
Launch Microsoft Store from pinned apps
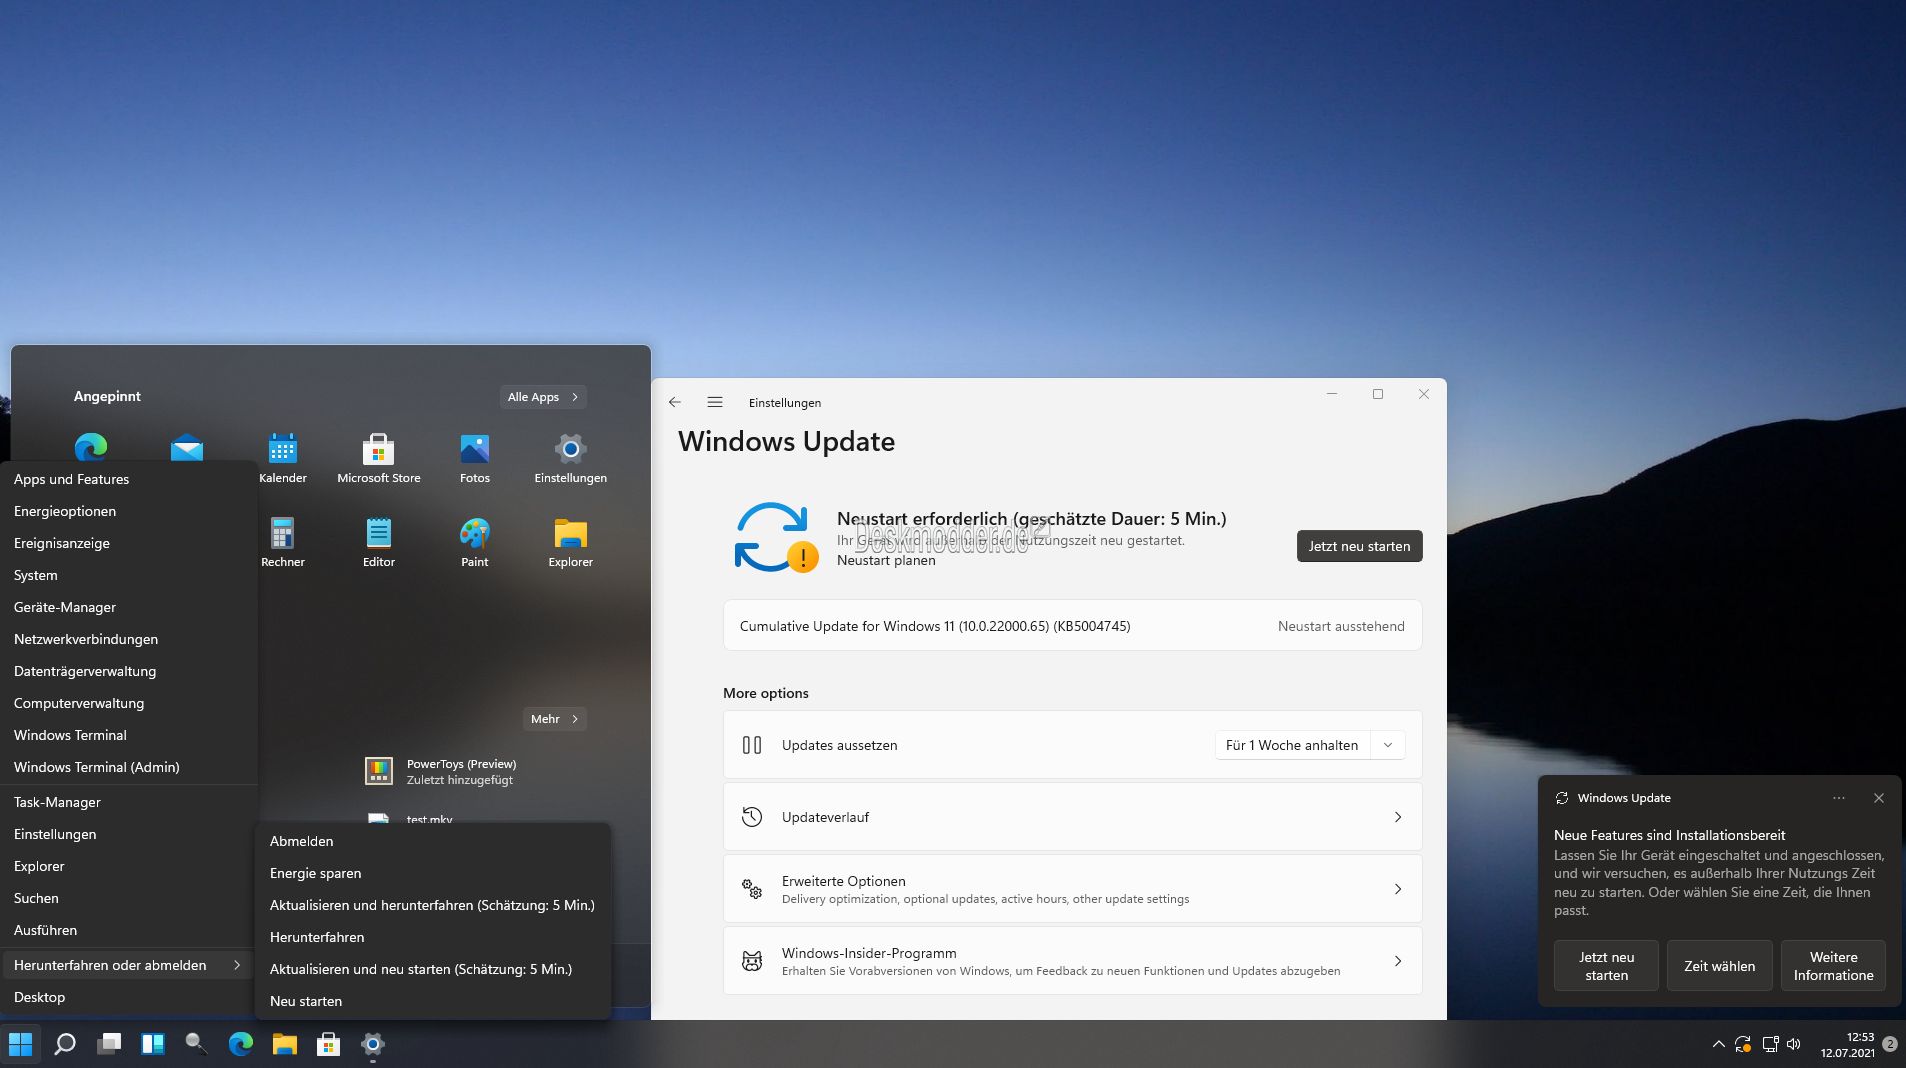379,459
